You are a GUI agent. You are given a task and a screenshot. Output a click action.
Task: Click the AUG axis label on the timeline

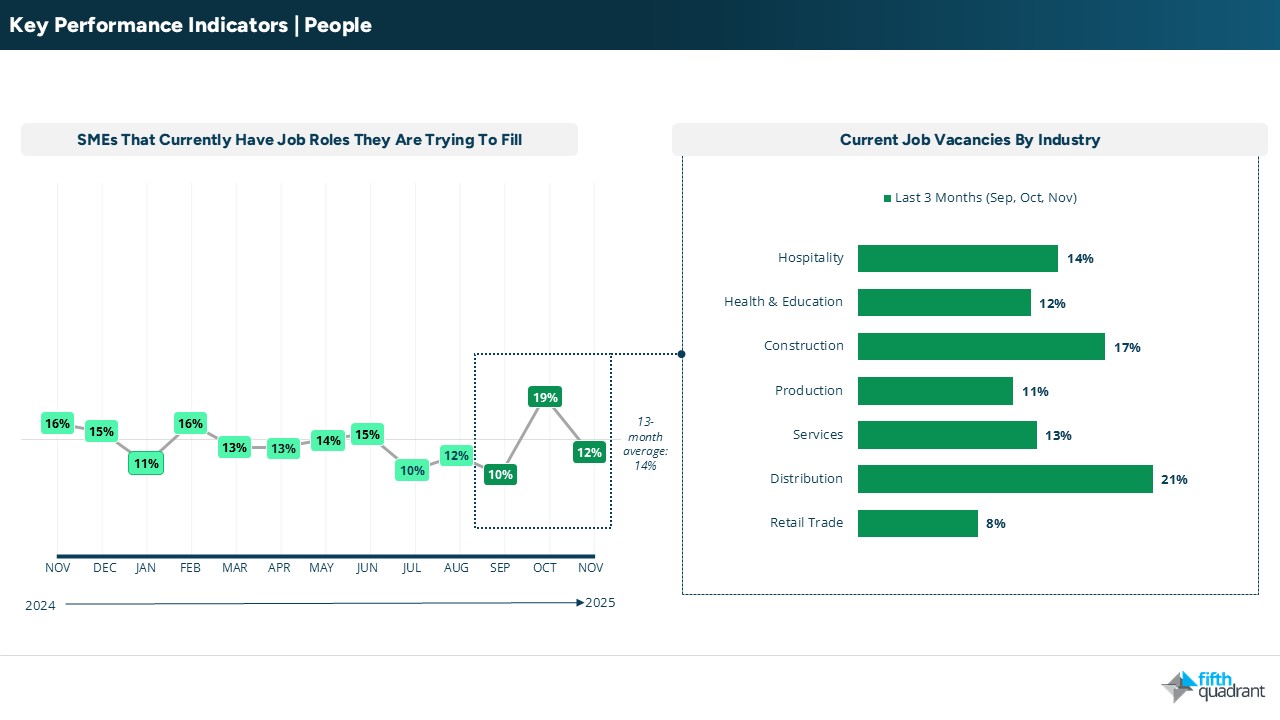coord(456,567)
